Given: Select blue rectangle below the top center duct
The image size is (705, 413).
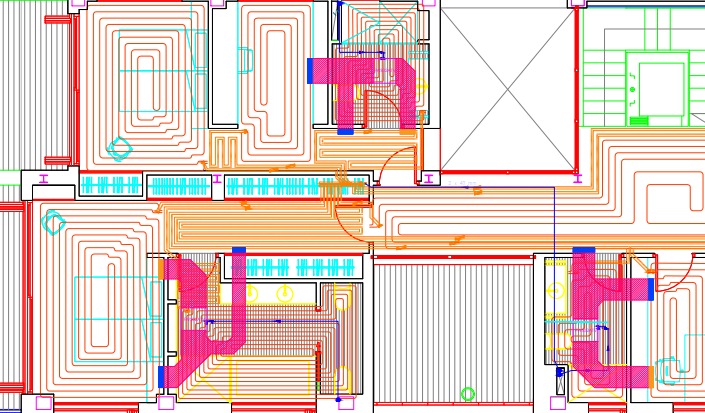Looking at the screenshot, I should [x=345, y=131].
